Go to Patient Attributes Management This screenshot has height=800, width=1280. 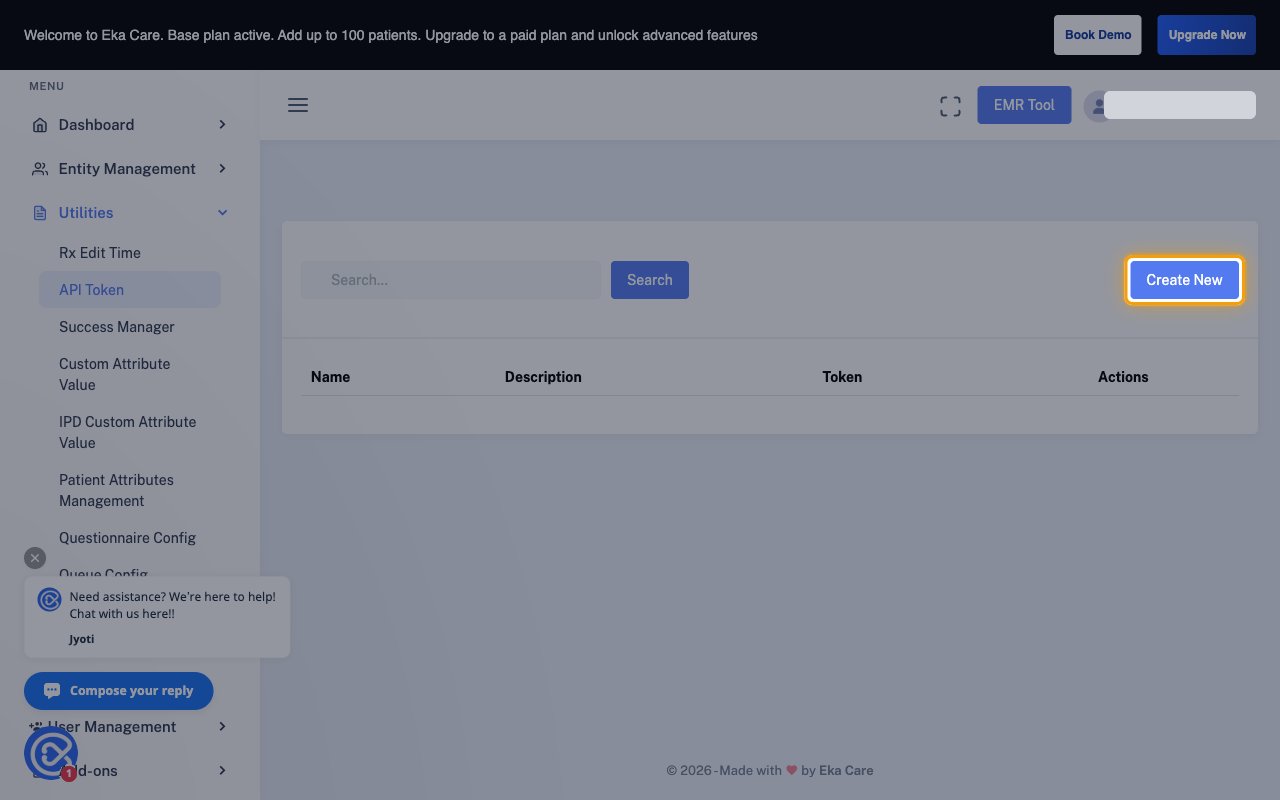(116, 490)
